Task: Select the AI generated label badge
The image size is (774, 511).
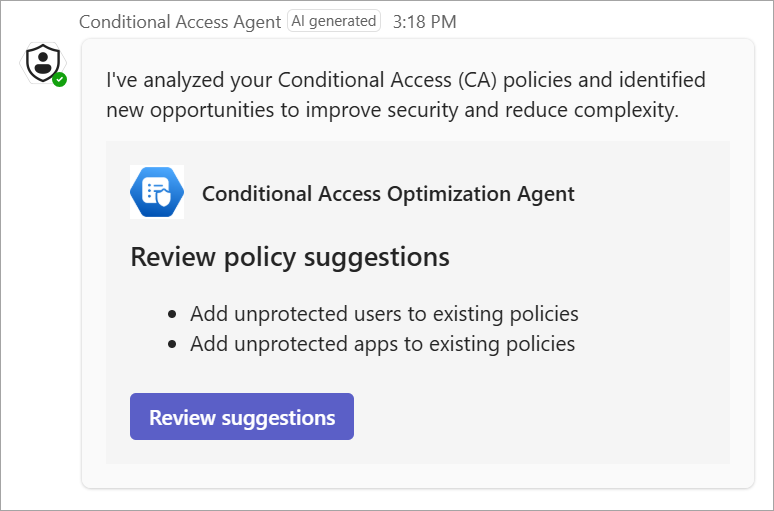Action: pyautogui.click(x=334, y=21)
